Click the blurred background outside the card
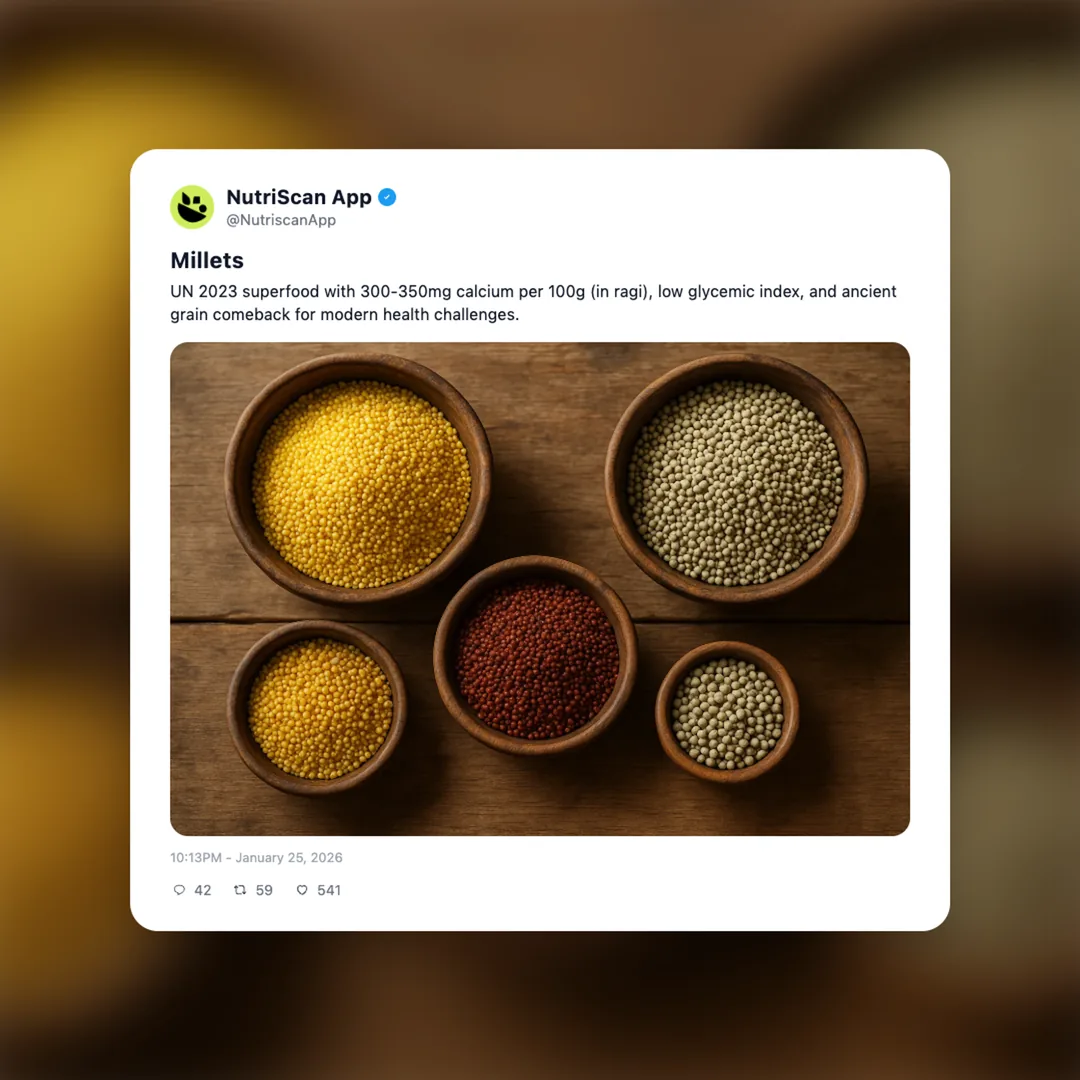 62,537
